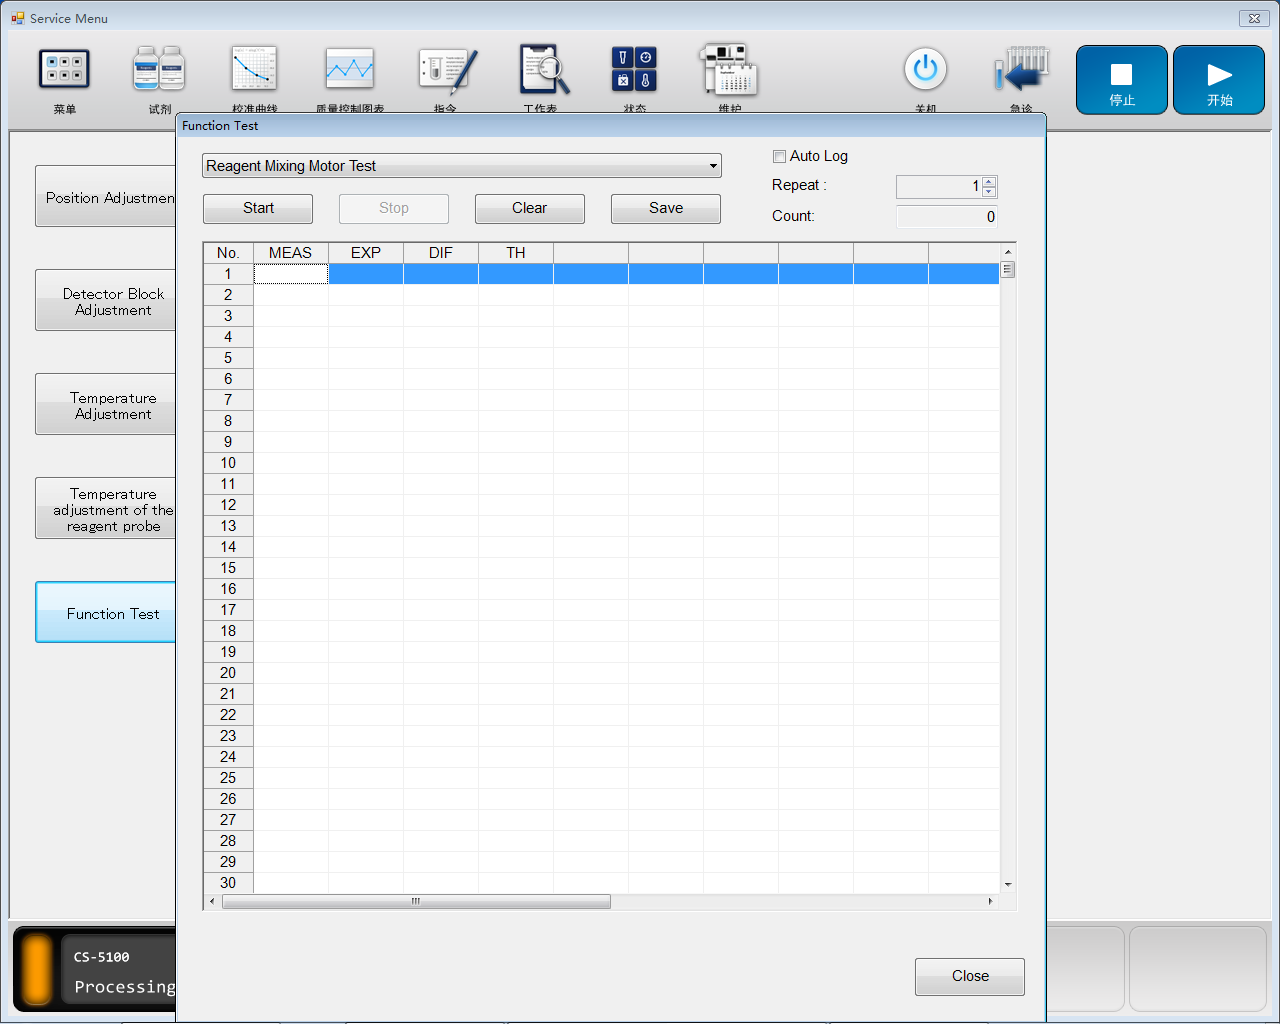Switch to Detector Block Adjustment tab
The height and width of the screenshot is (1024, 1280).
[107, 301]
